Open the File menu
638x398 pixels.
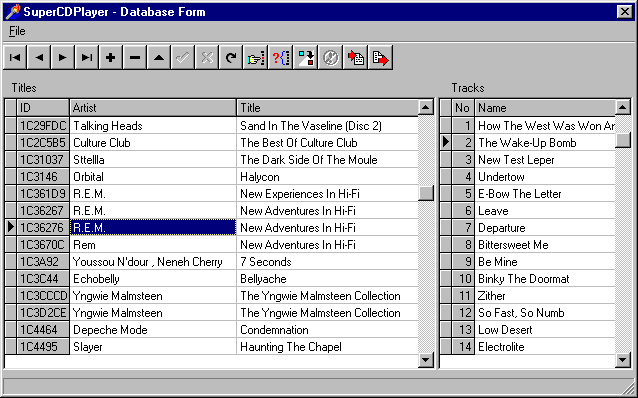coord(17,31)
